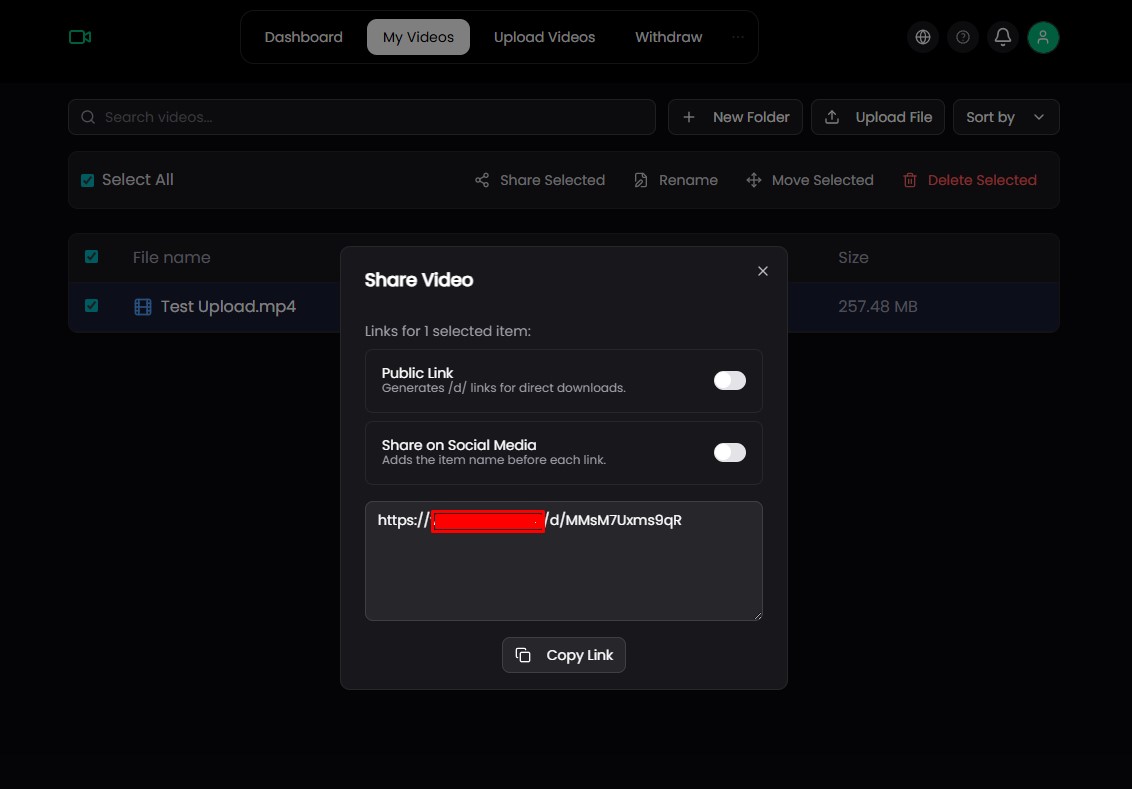Click the help question mark icon

pos(963,37)
